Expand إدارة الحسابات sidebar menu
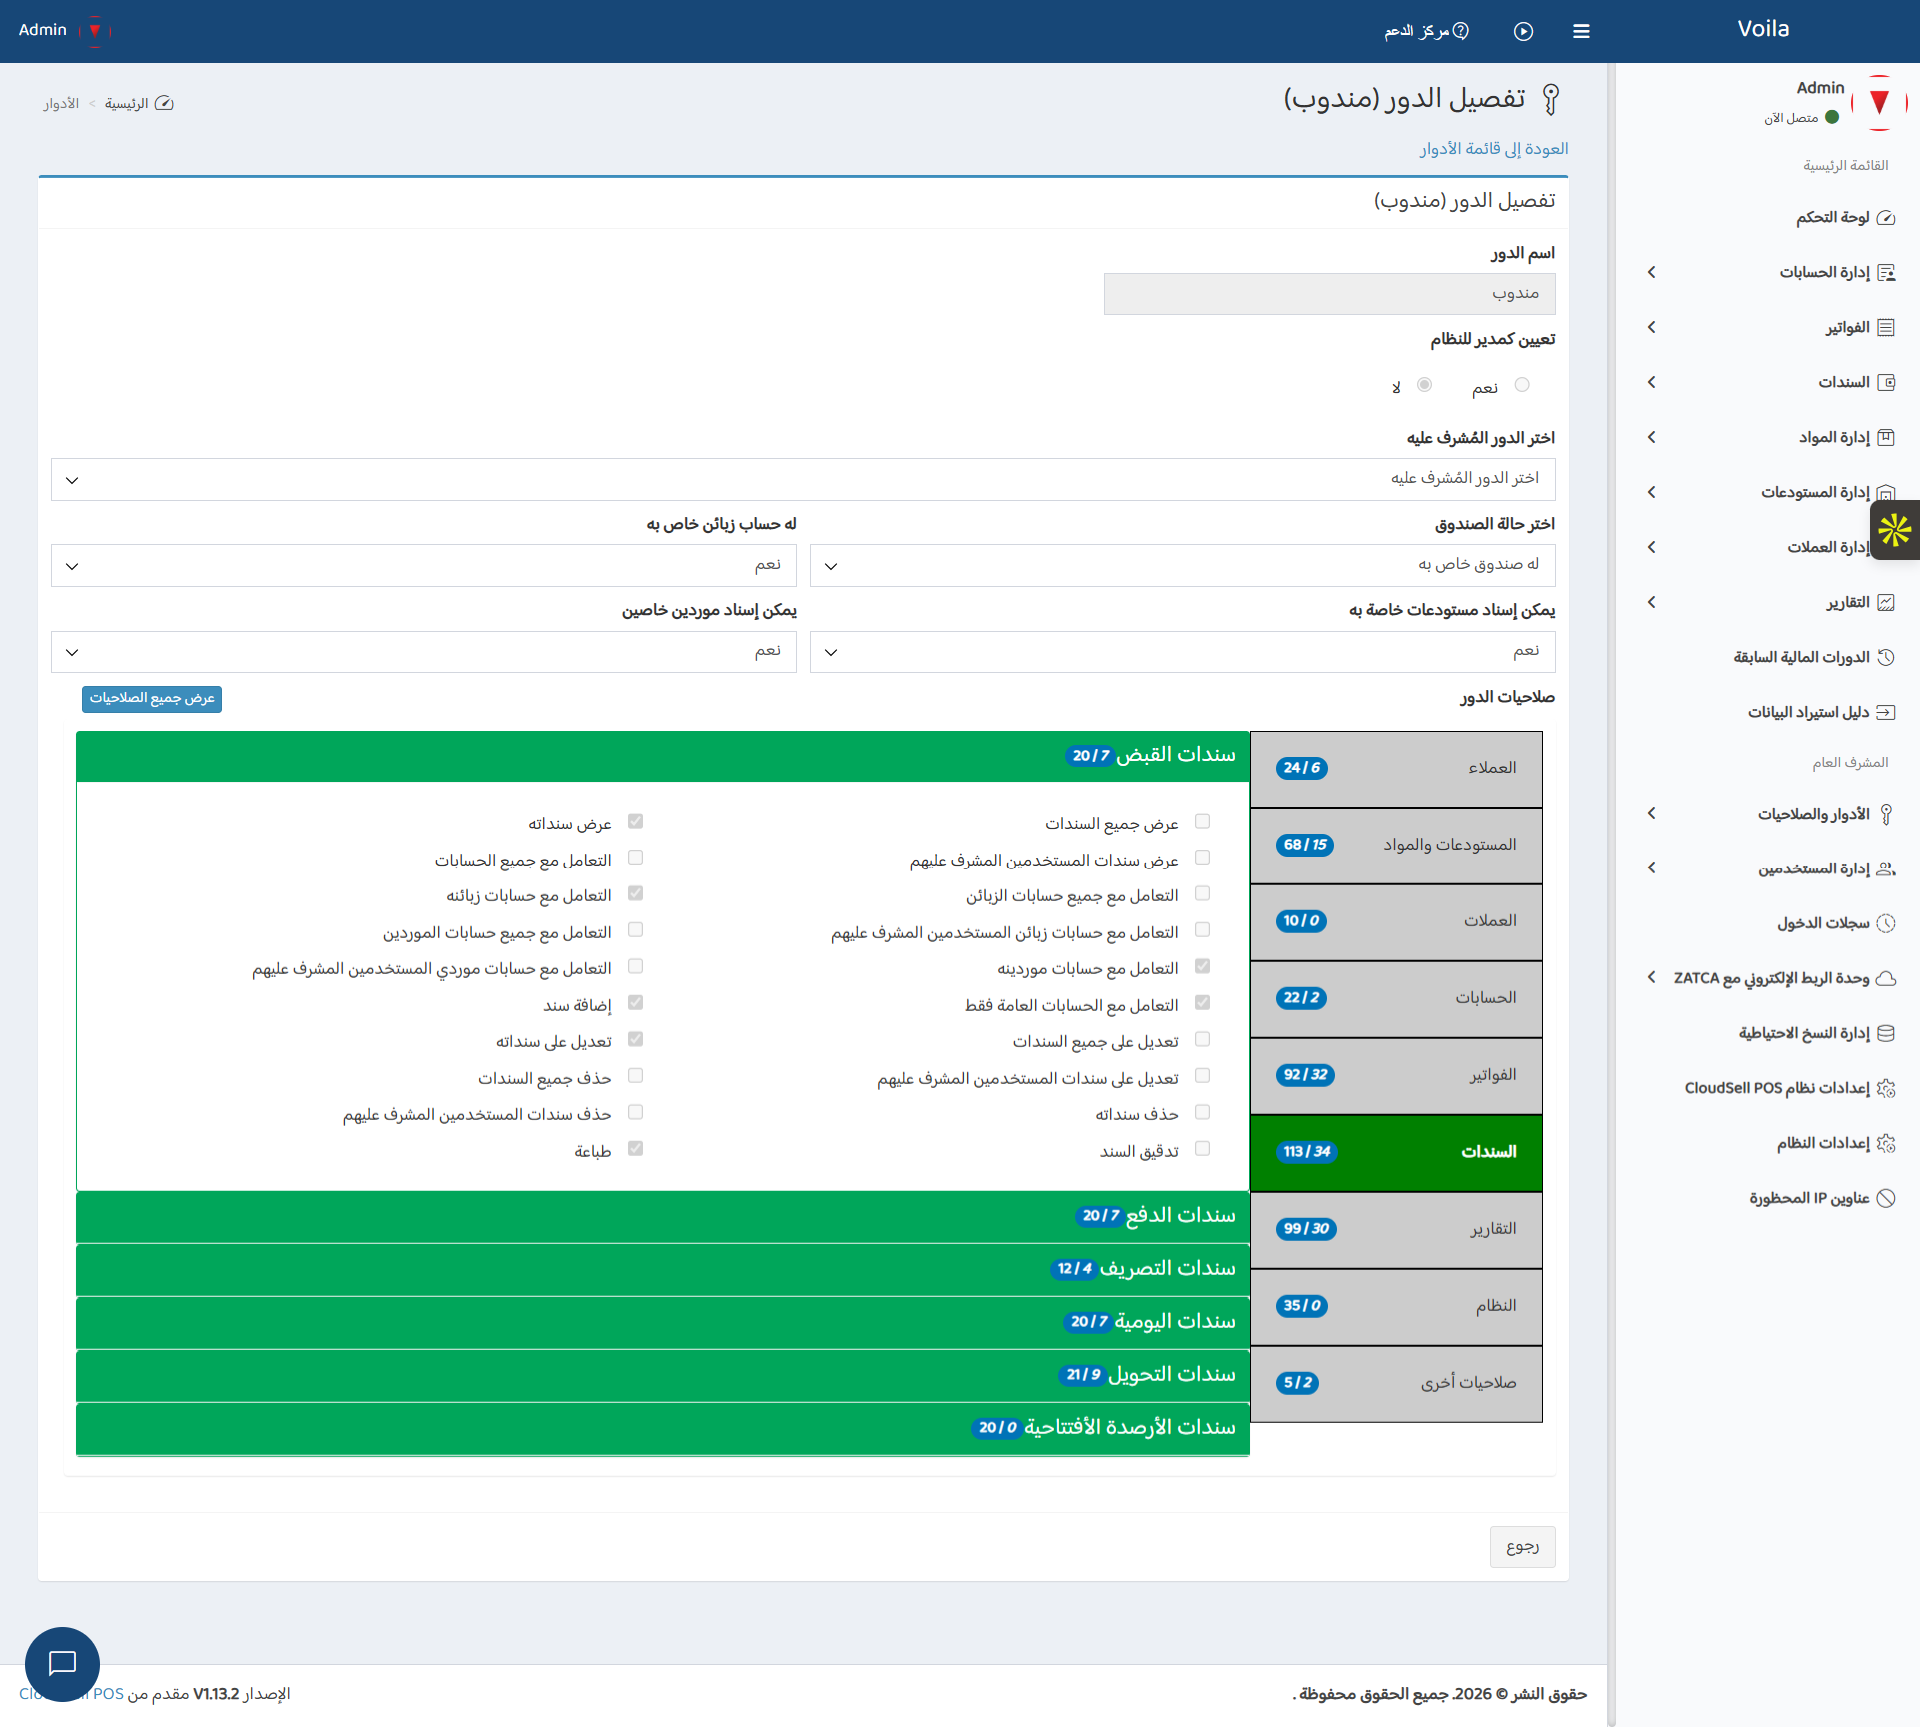Screen dimensions: 1920x1728 pos(1770,272)
